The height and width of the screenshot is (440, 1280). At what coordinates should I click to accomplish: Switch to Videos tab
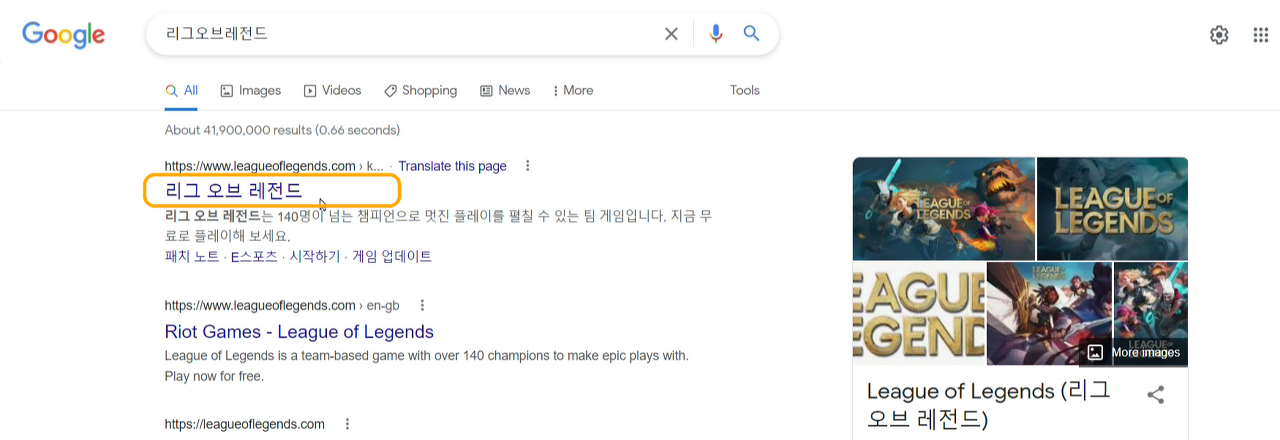tap(333, 90)
